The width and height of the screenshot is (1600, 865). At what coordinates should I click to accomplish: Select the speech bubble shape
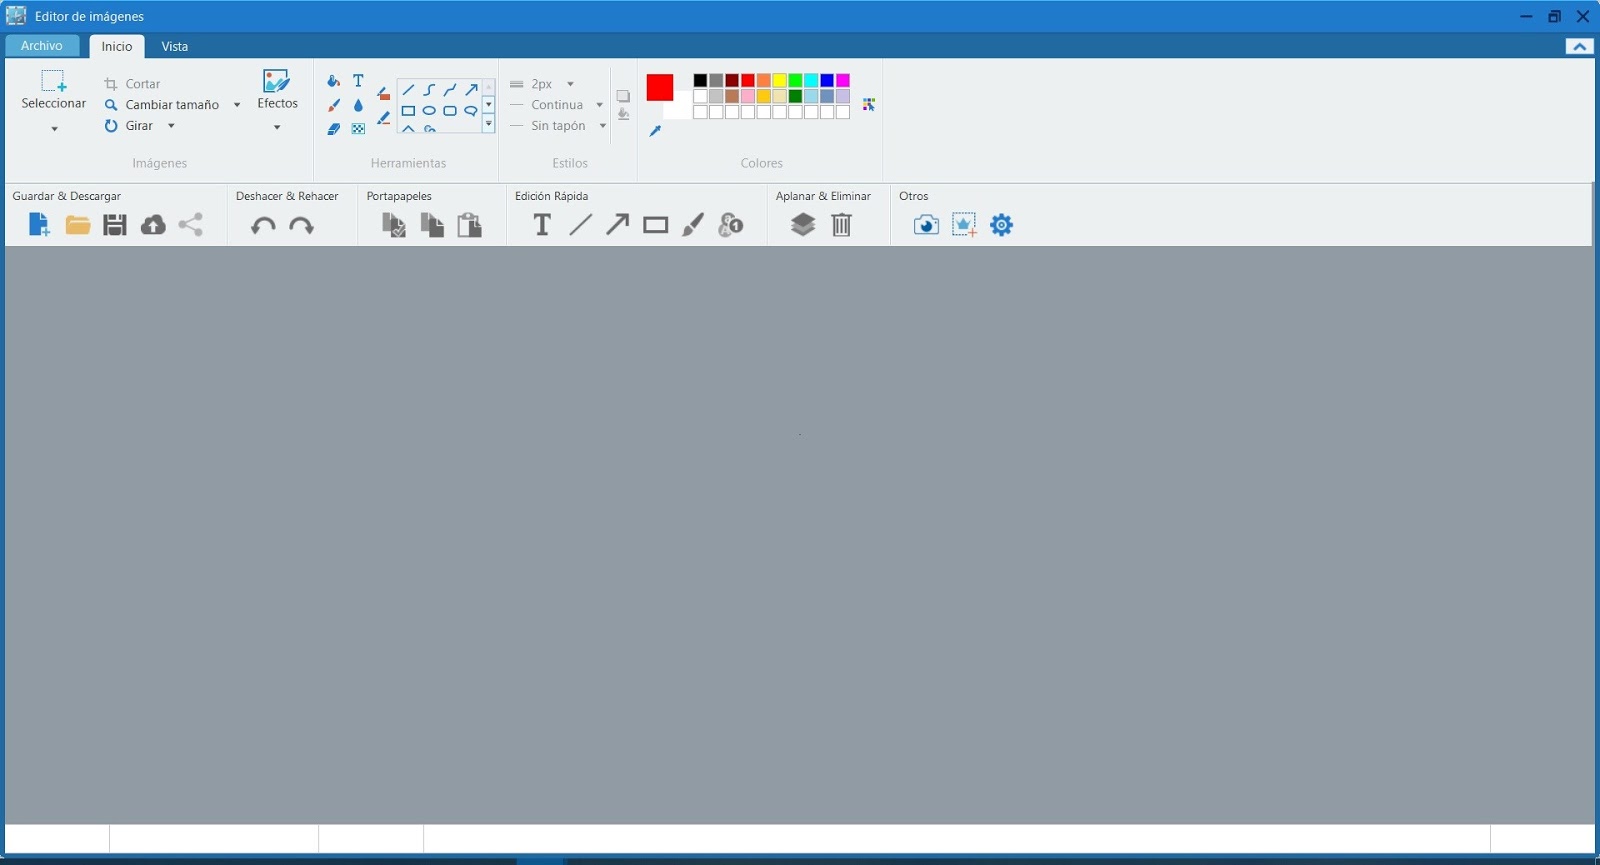pos(471,111)
